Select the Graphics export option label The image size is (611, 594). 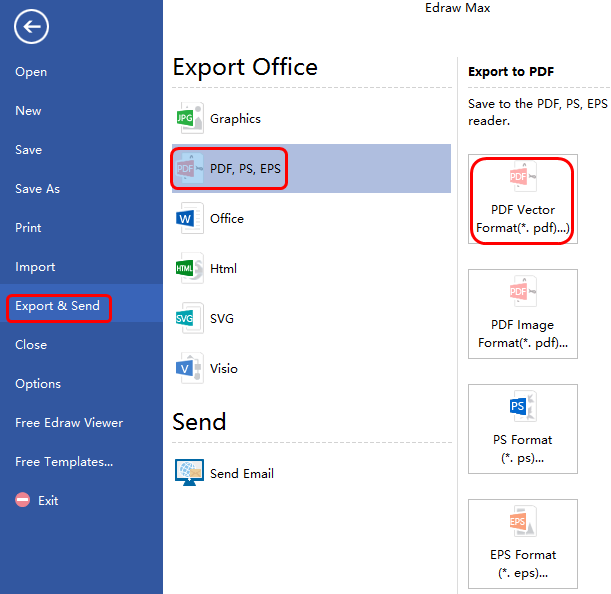point(235,118)
